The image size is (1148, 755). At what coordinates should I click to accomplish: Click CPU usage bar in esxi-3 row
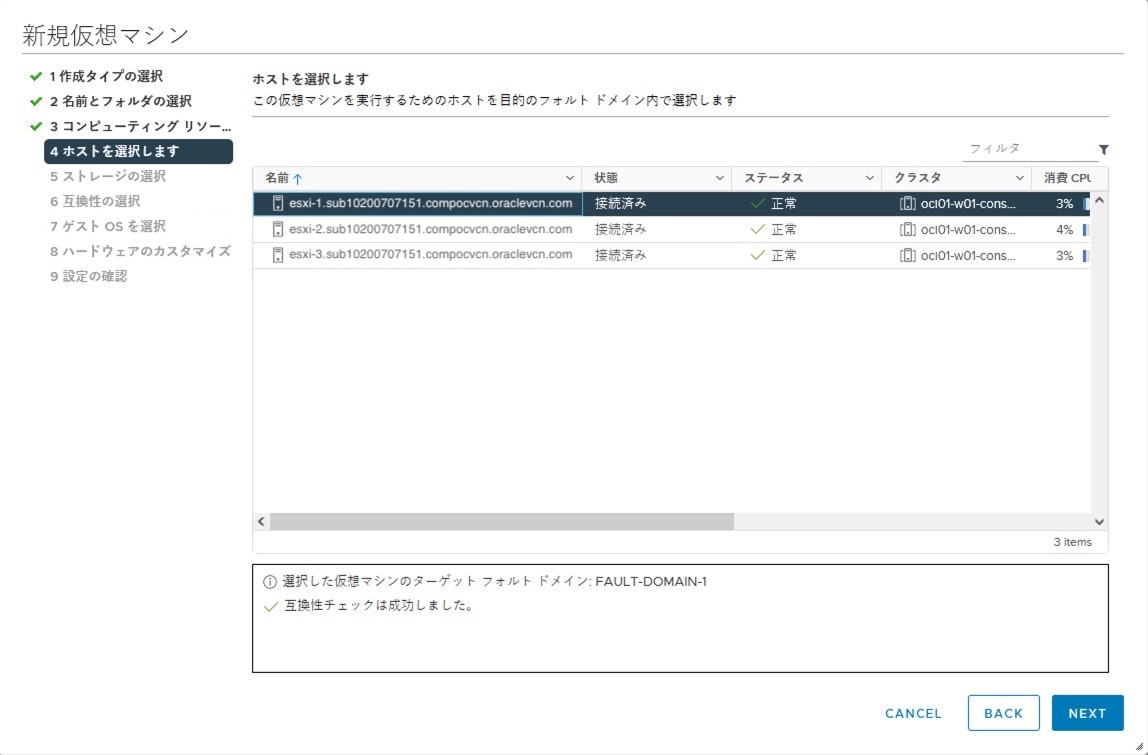click(1086, 255)
